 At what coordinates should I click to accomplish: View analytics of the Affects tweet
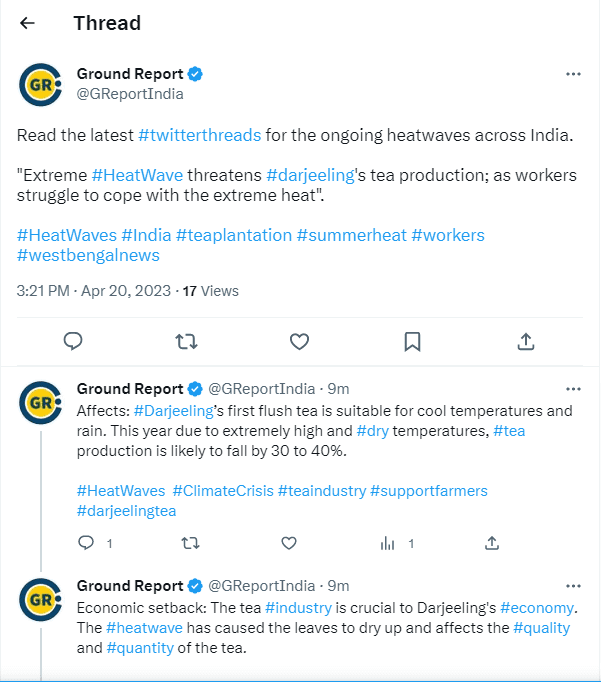point(387,543)
